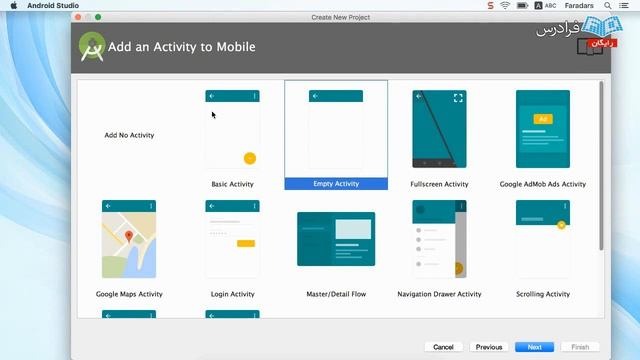
Task: Select the Navigation Drawer Activity thumbnail
Action: 439,239
